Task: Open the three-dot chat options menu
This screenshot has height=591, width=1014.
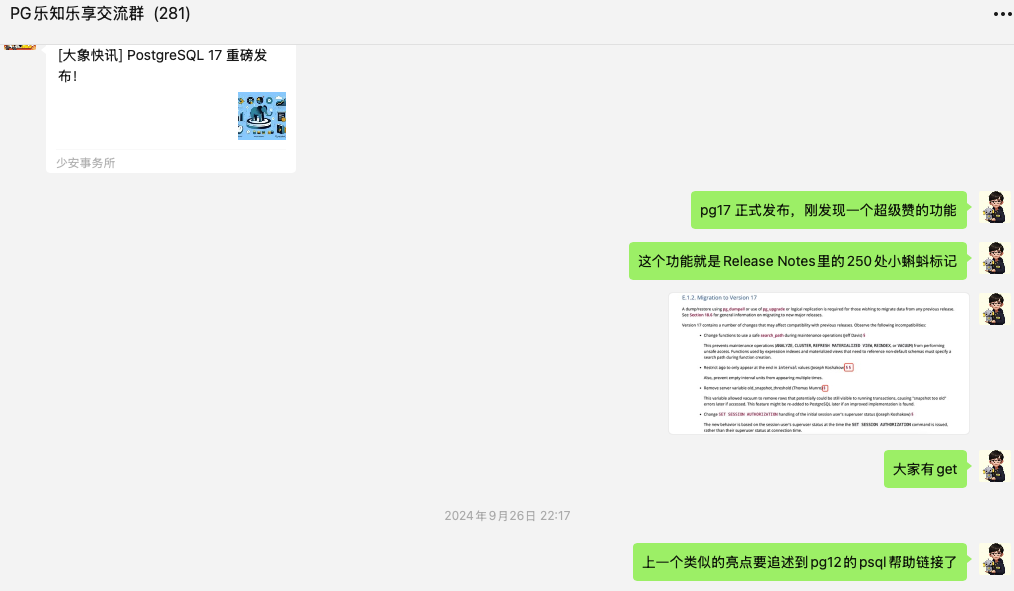Action: click(1002, 14)
